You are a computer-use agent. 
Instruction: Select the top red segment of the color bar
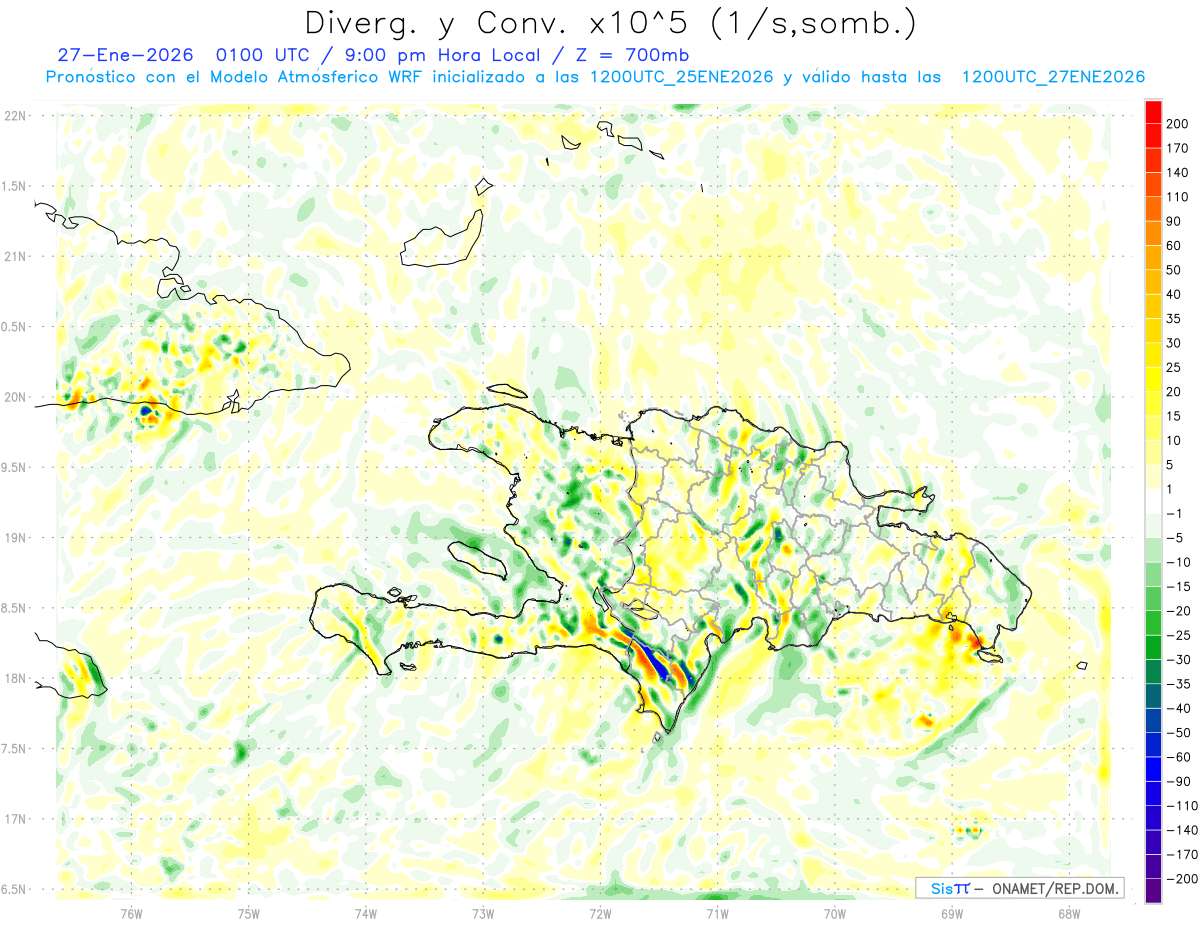pyautogui.click(x=1153, y=111)
